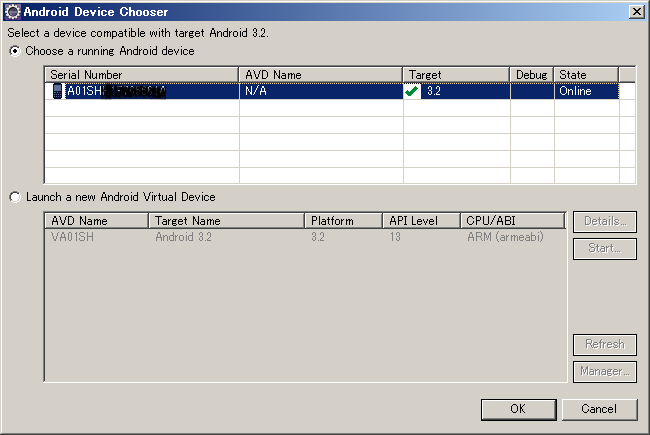The width and height of the screenshot is (650, 435).
Task: Close the Android Device Chooser dialog
Action: click(636, 11)
